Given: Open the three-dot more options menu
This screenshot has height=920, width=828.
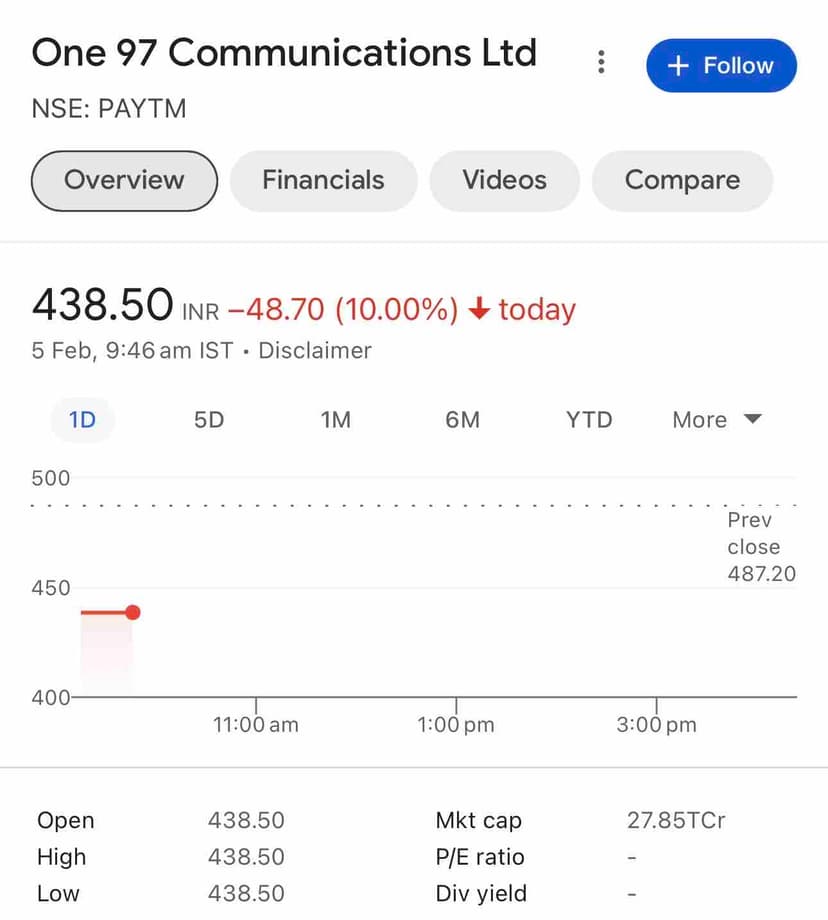Looking at the screenshot, I should [x=601, y=63].
